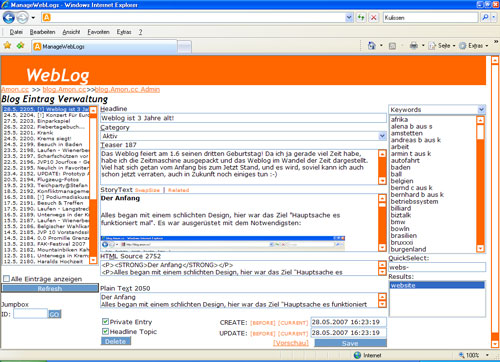Add to Favorites star-plus icon
This screenshot has height=362, width=500.
(x=20, y=46)
